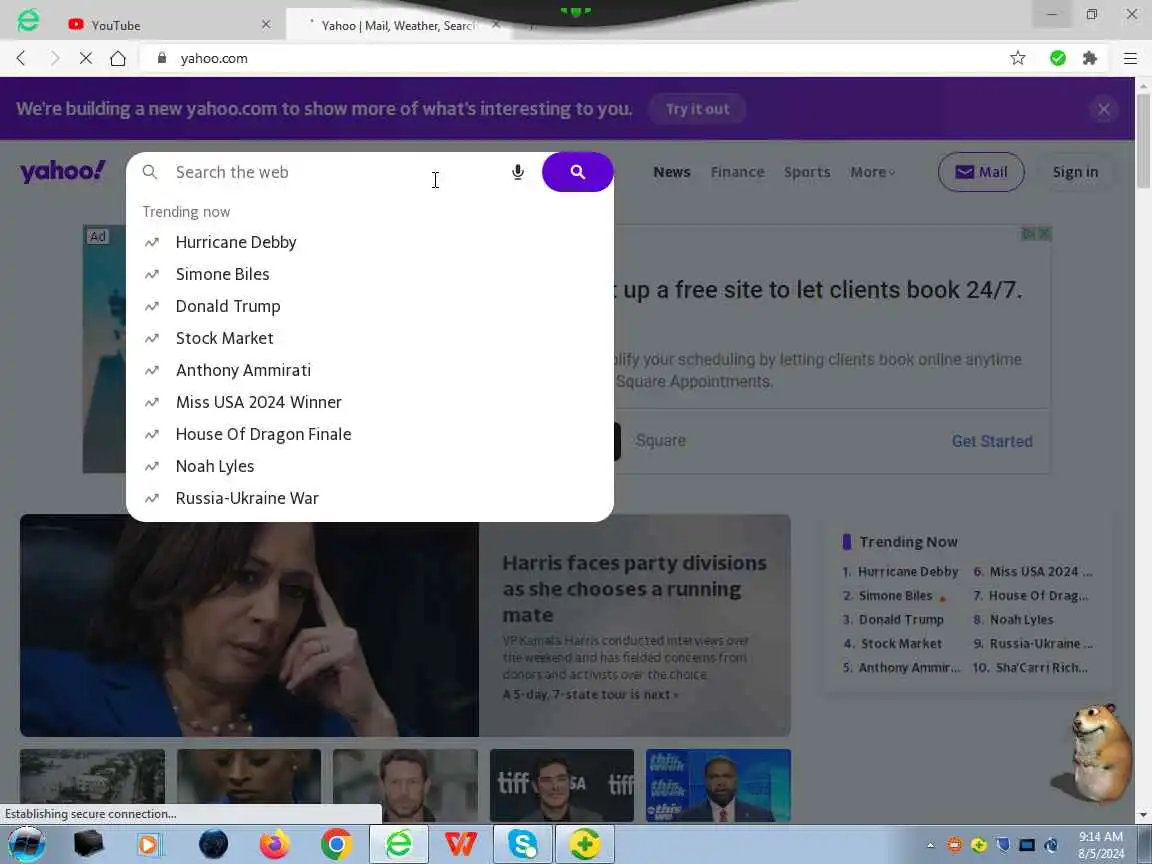This screenshot has height=864, width=1152.
Task: Open the Sports section
Action: coord(807,172)
